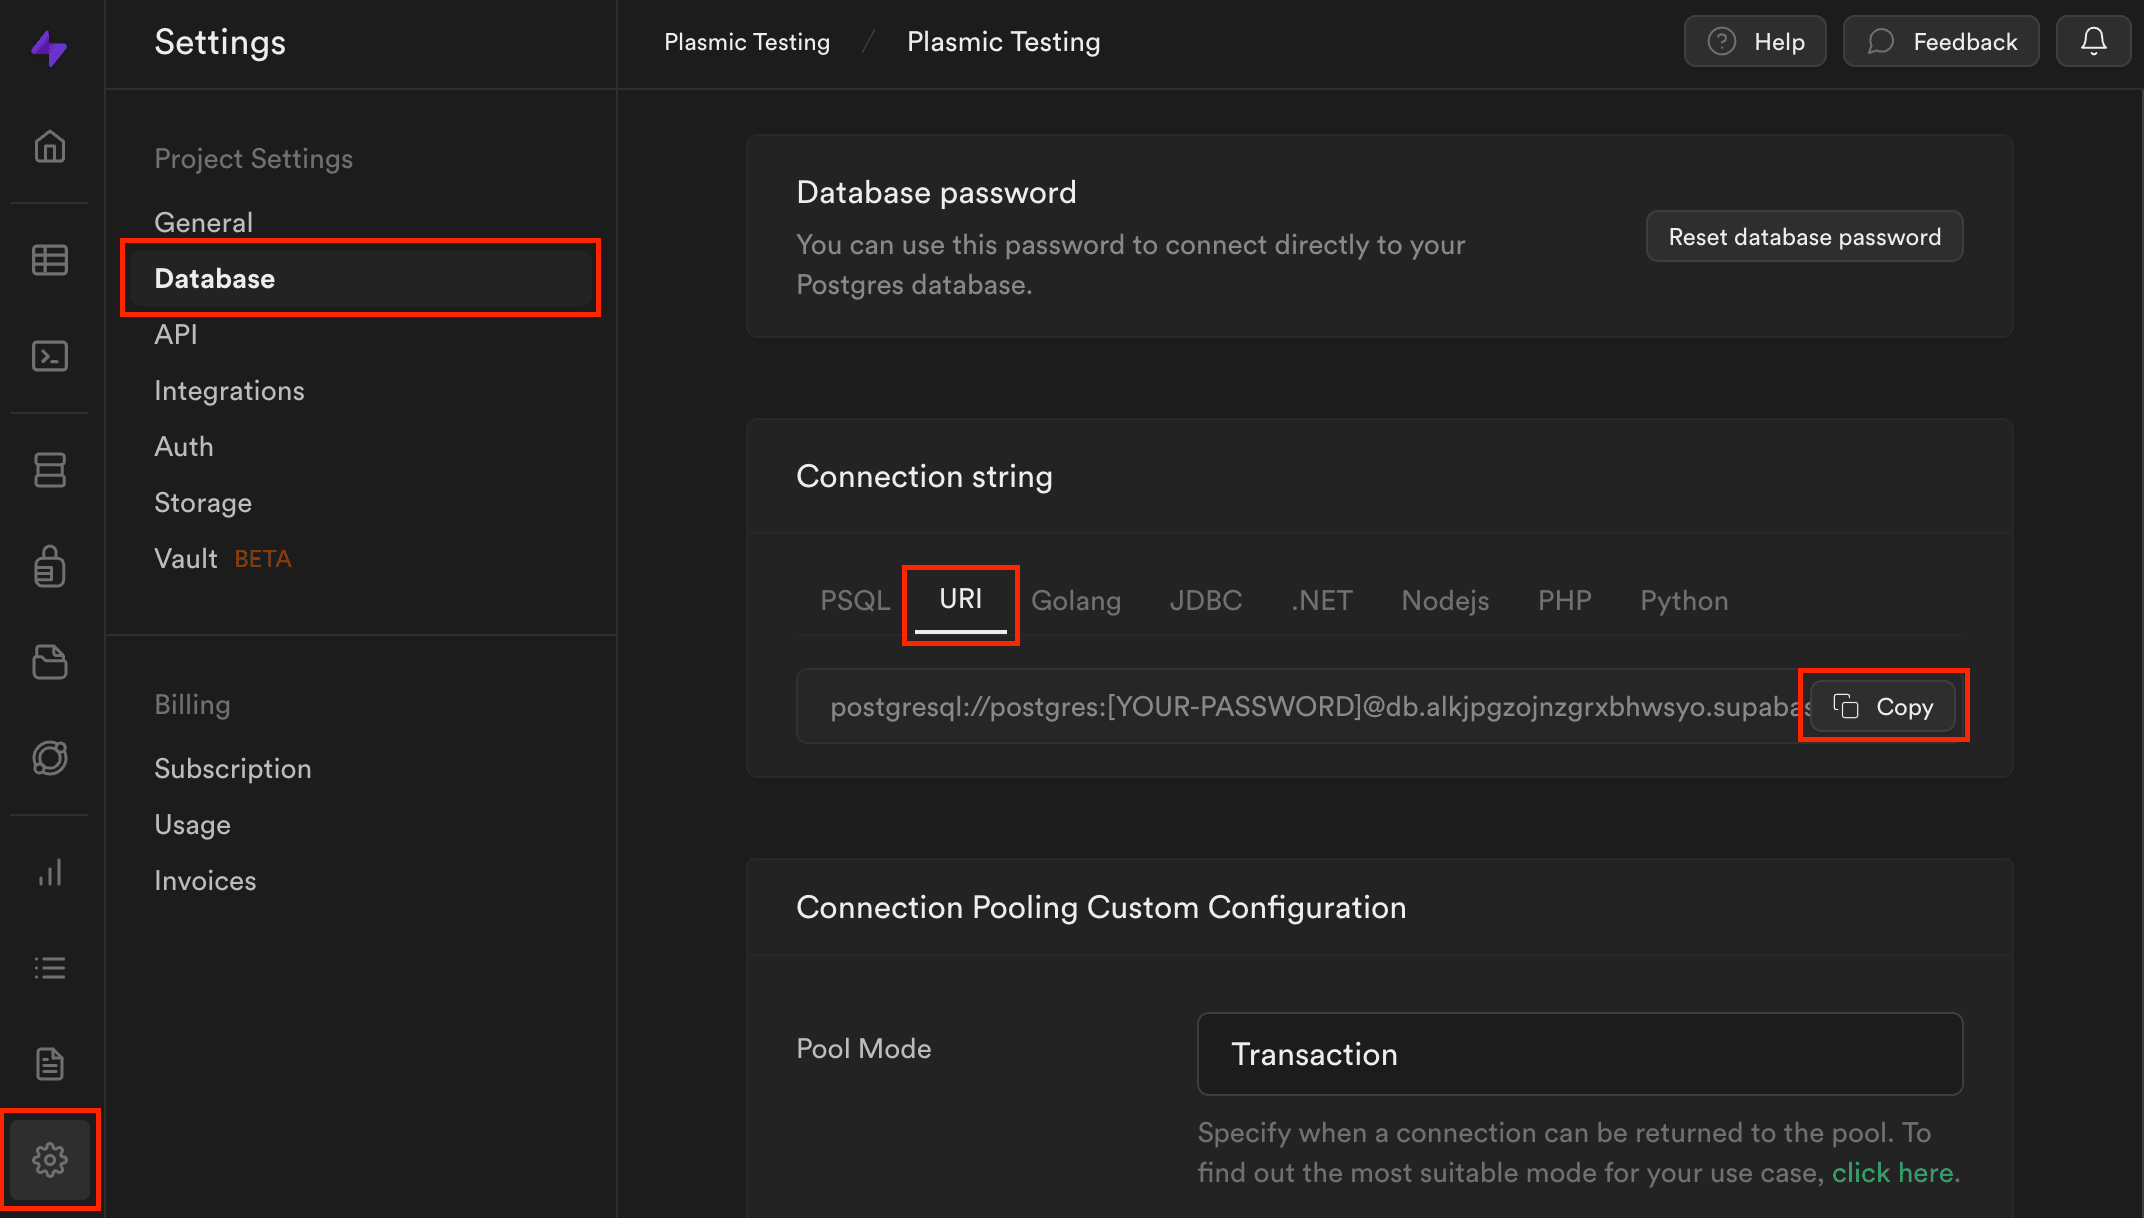Select the Python tab
The width and height of the screenshot is (2144, 1218).
[x=1684, y=600]
